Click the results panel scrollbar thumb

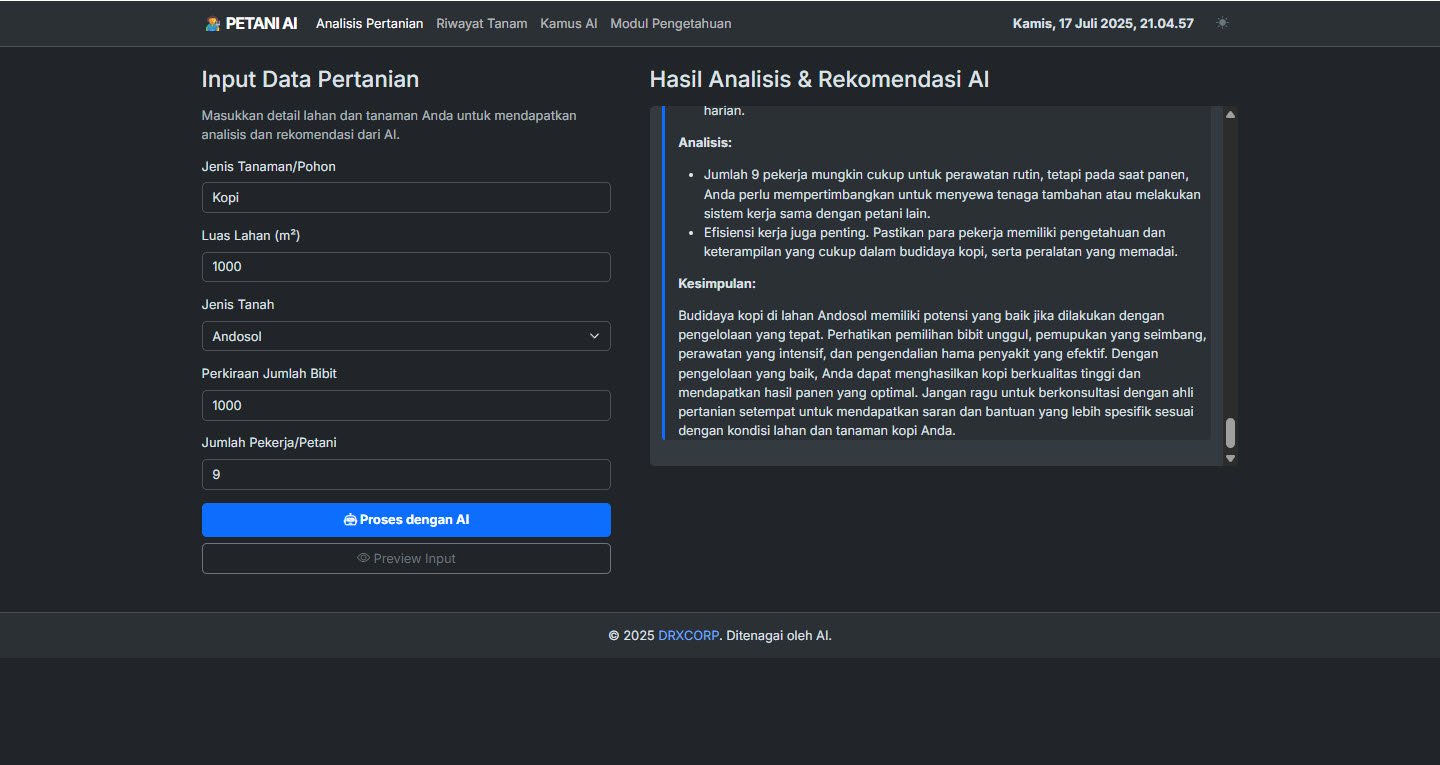coord(1231,433)
